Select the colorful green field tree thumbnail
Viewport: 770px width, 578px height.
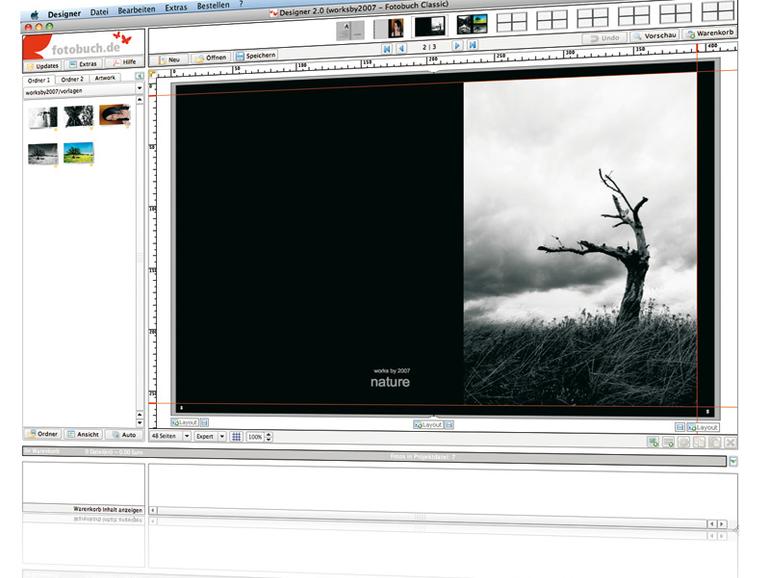pyautogui.click(x=79, y=153)
